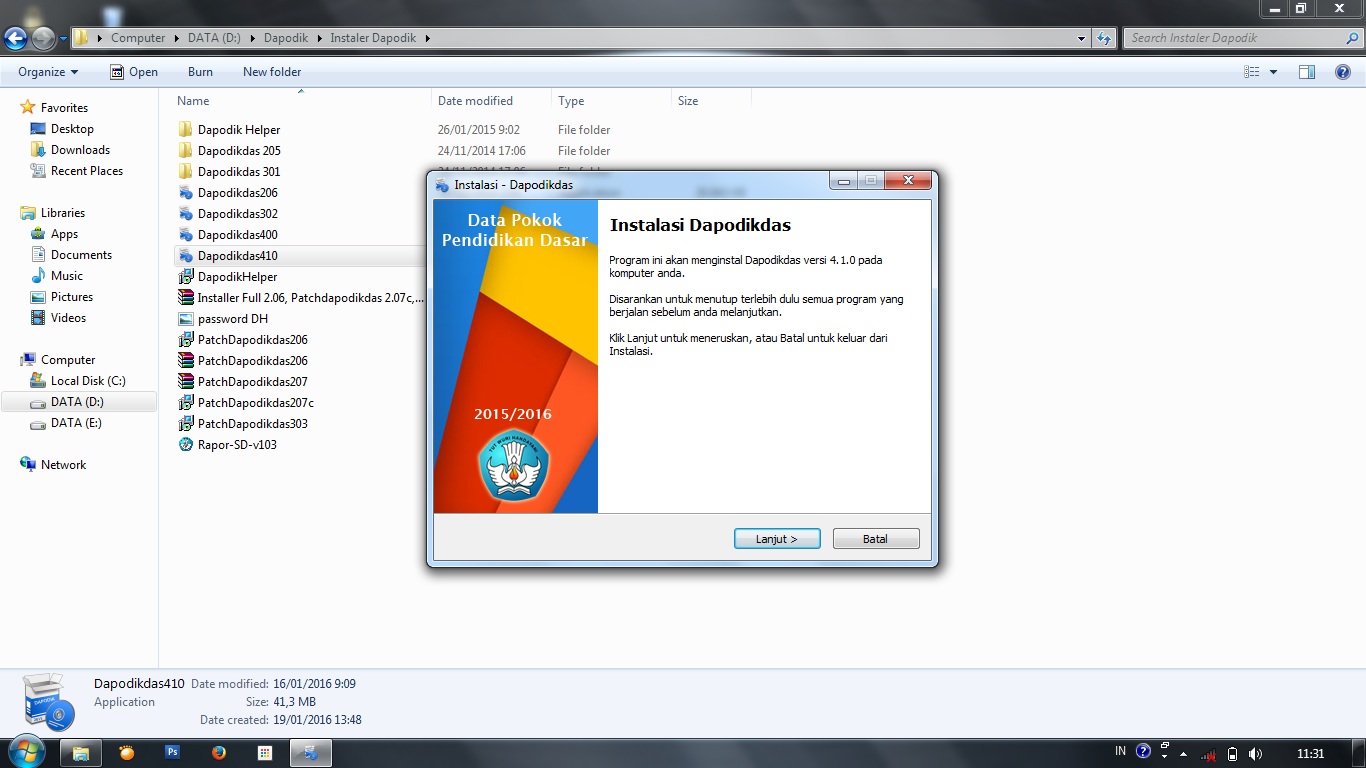Show hidden system tray icons arrow
Image resolution: width=1366 pixels, height=768 pixels.
[x=1184, y=754]
